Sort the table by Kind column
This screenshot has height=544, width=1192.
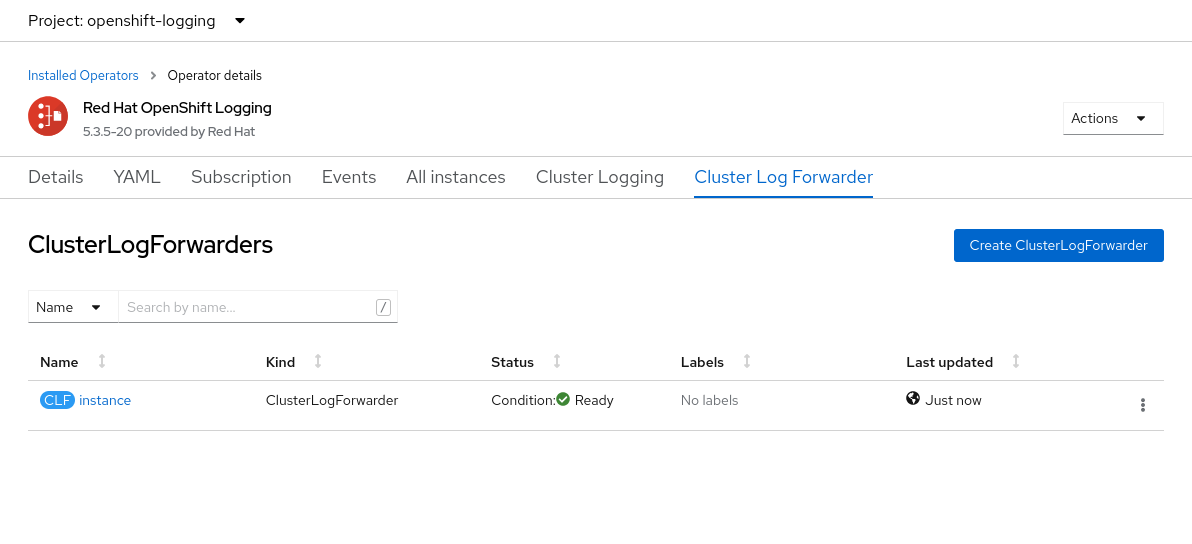(317, 362)
